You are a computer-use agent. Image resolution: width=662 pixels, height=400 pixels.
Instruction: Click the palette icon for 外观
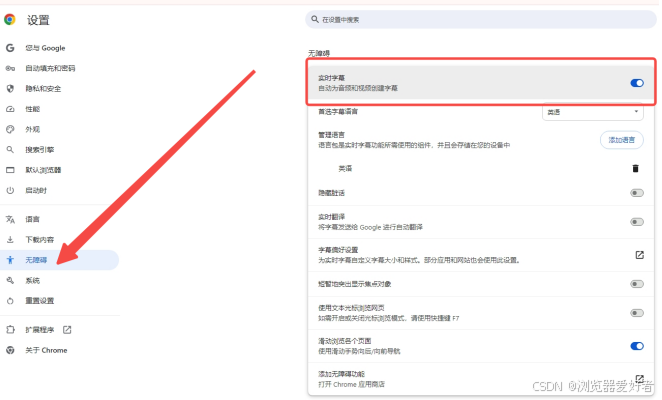click(10, 129)
